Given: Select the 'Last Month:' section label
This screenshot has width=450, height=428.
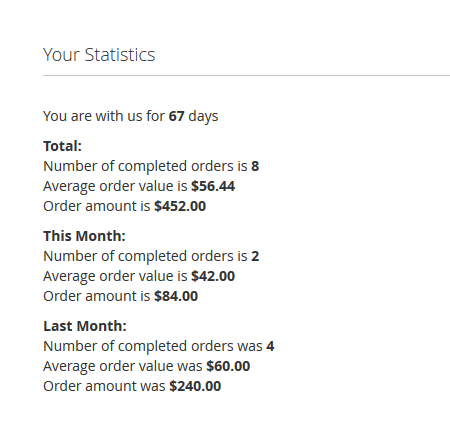Looking at the screenshot, I should tap(85, 326).
